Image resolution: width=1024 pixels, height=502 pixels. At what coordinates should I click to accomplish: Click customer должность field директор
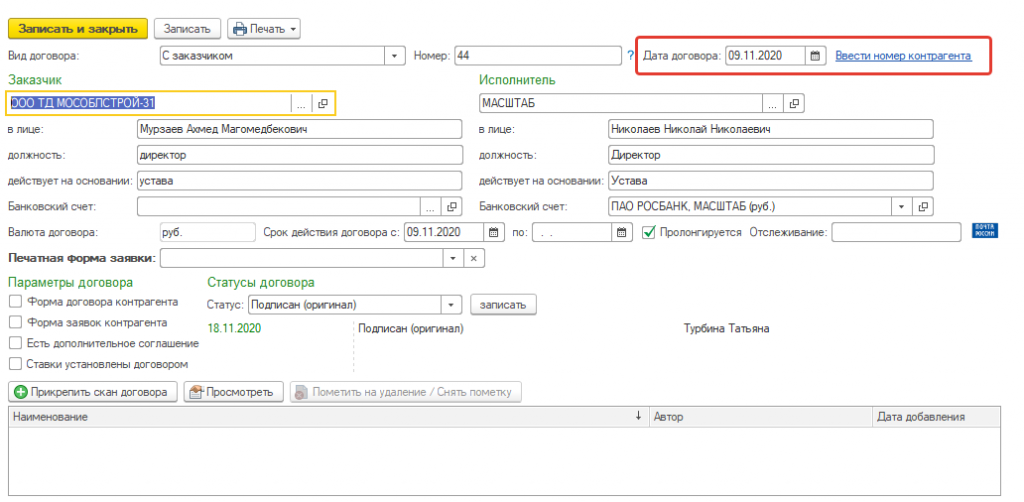[x=300, y=155]
